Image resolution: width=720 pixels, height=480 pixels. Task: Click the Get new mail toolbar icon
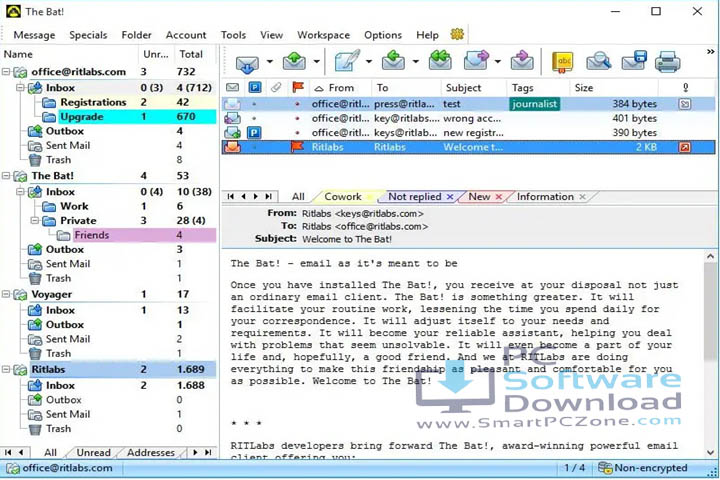click(247, 62)
